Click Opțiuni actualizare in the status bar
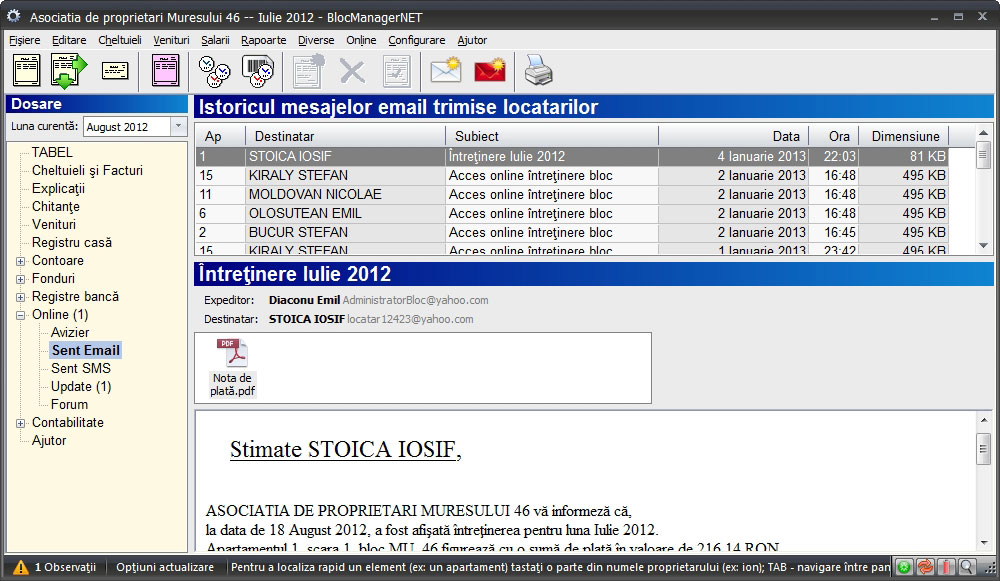This screenshot has height=581, width=1000. pos(165,567)
